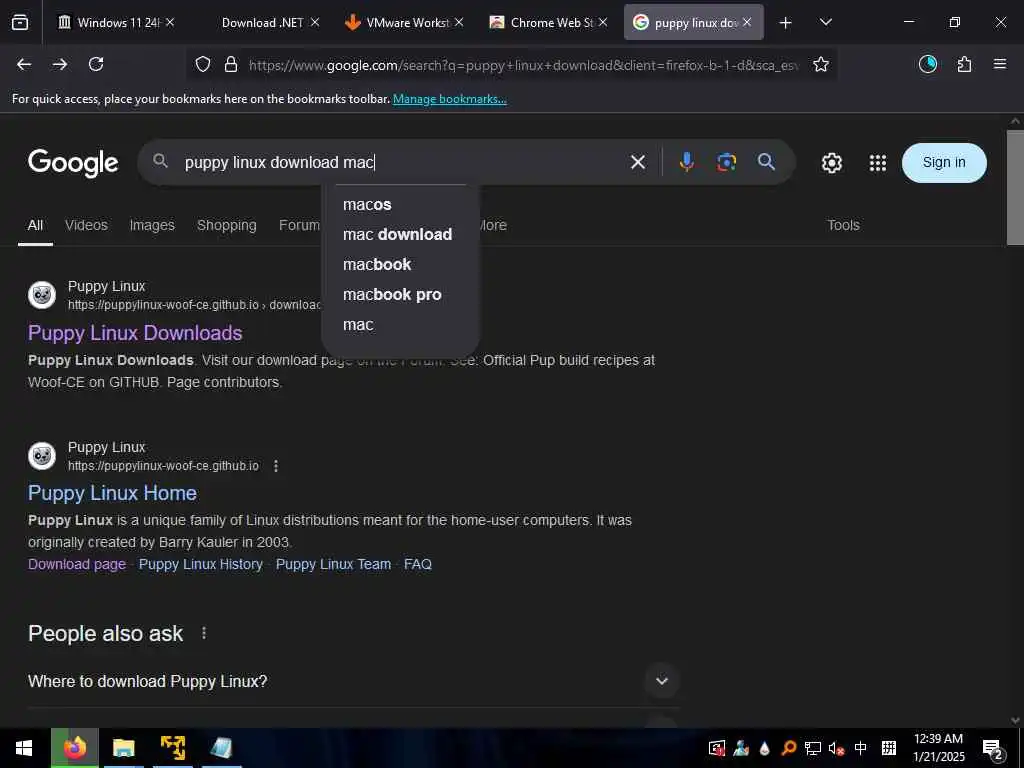Open the notepad app on the taskbar
1024x768 pixels.
(221, 748)
